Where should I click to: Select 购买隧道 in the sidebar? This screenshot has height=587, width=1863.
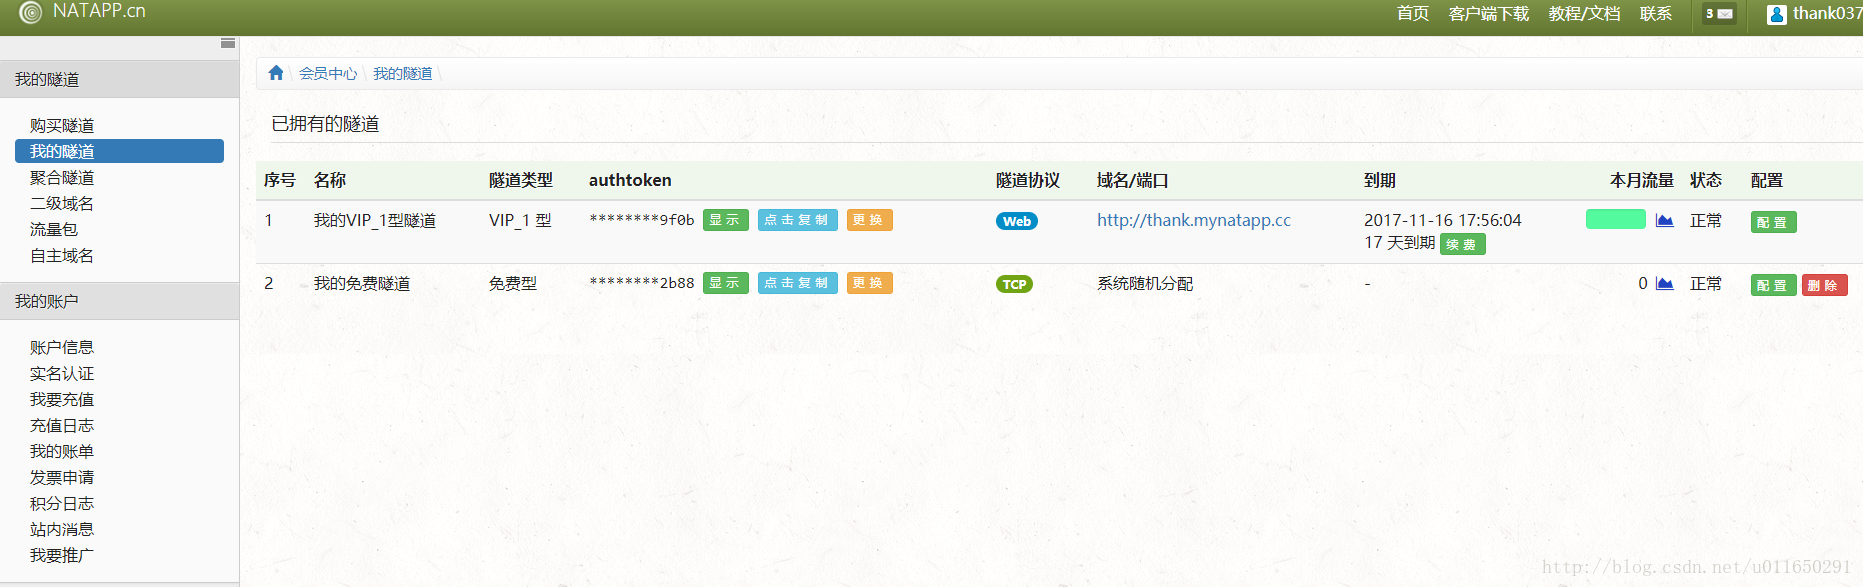click(62, 125)
